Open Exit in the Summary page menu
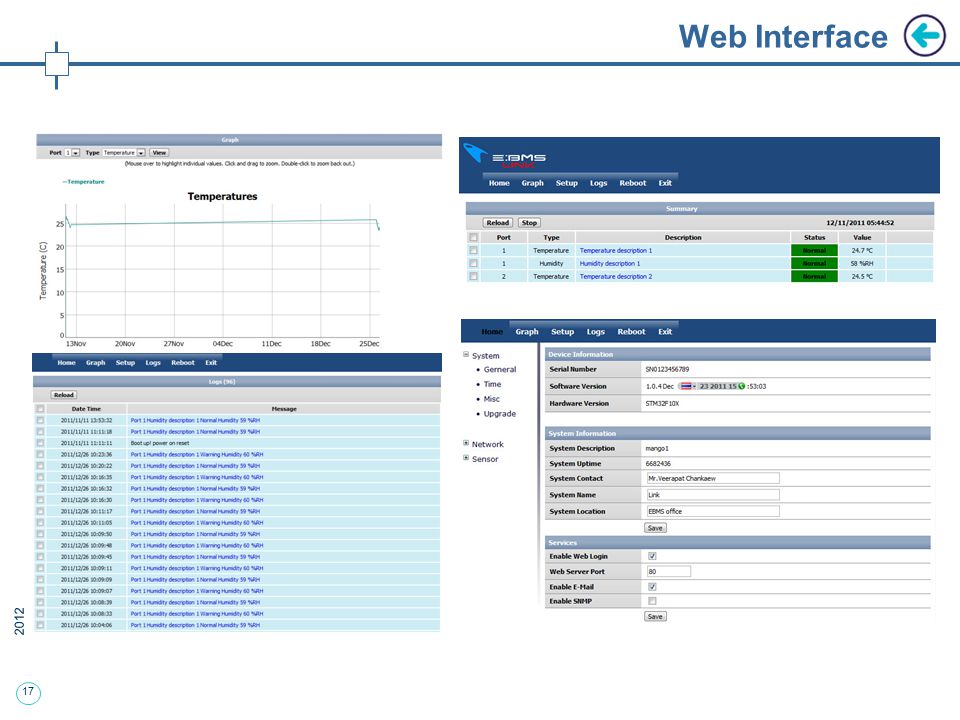This screenshot has width=960, height=720. 665,183
